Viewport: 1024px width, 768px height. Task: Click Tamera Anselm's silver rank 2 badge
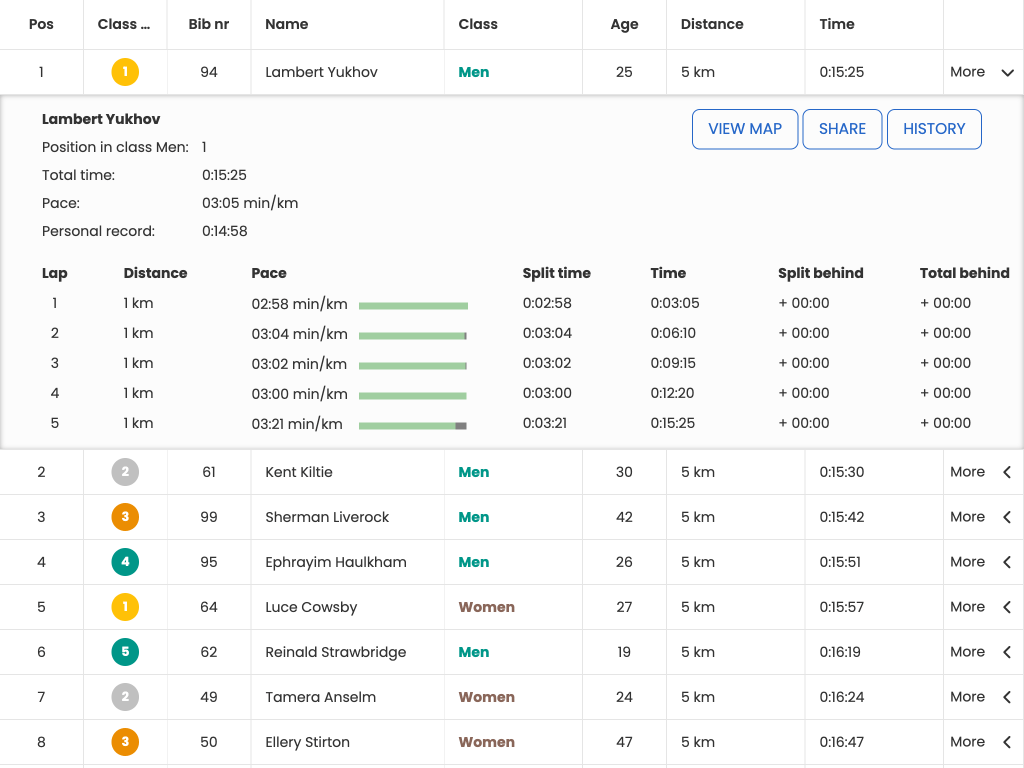coord(125,697)
